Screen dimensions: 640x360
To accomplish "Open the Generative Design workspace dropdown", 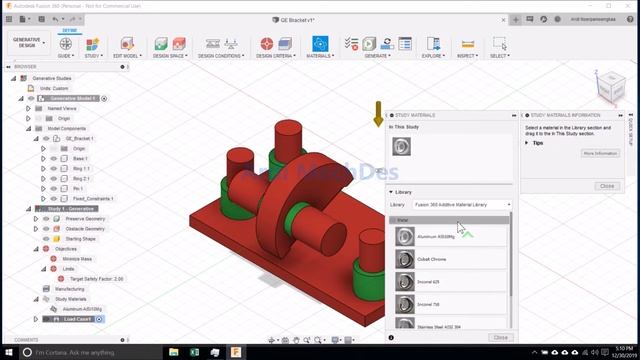I will coord(29,43).
